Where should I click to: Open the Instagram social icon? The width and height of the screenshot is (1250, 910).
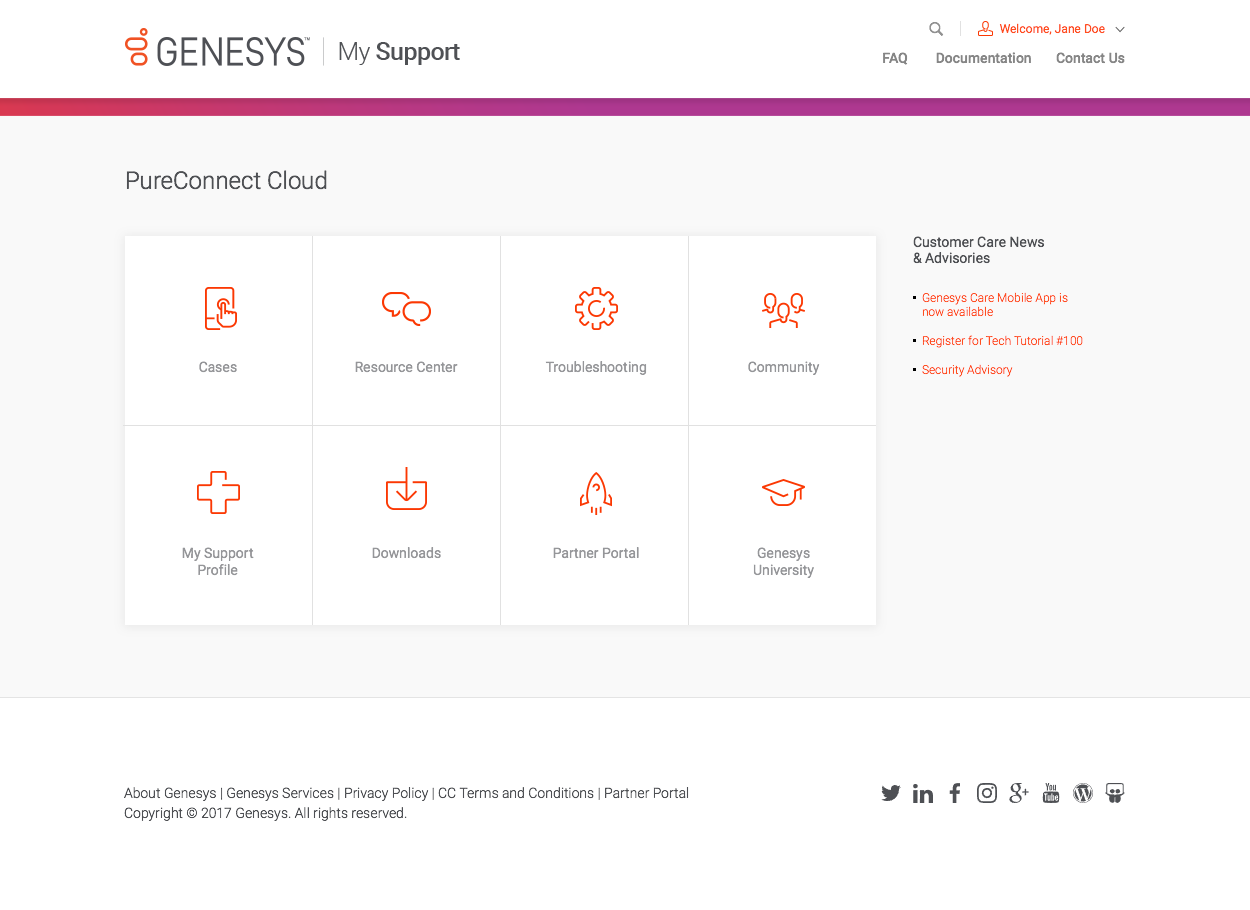[x=987, y=793]
